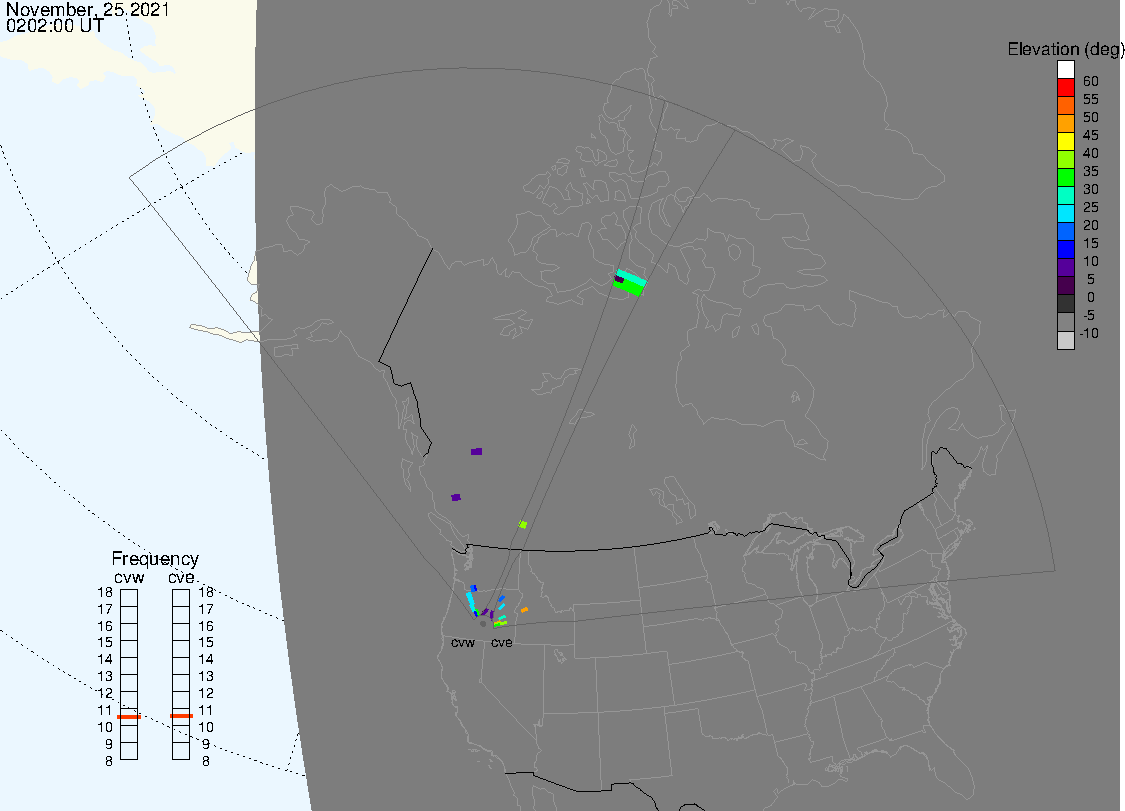Click the radar site dot above cvw label
Viewport: 1125px width, 811px height.
[x=483, y=624]
